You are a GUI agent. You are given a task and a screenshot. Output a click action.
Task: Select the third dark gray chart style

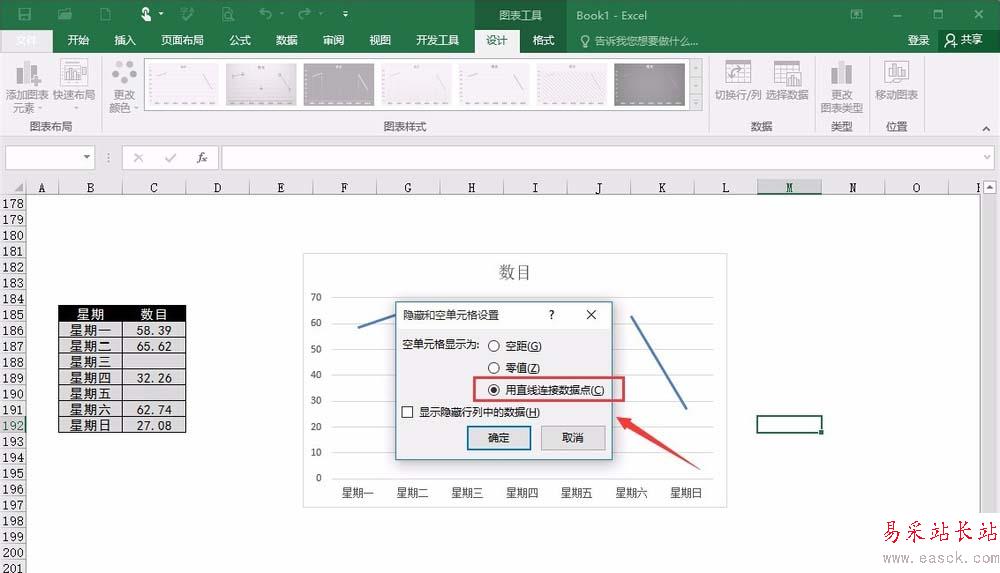(339, 84)
